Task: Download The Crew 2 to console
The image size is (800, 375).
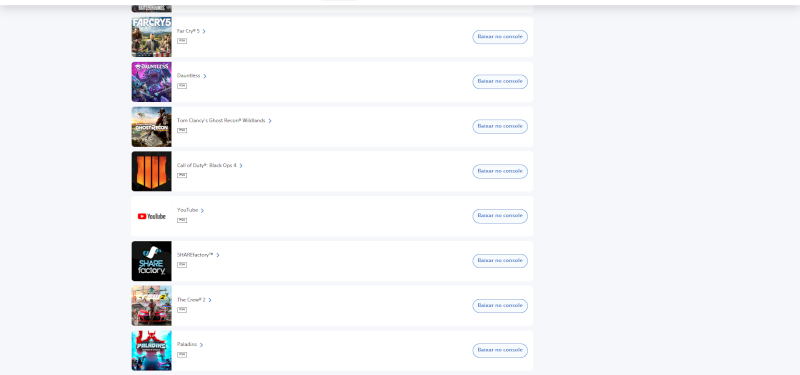Action: coord(500,306)
